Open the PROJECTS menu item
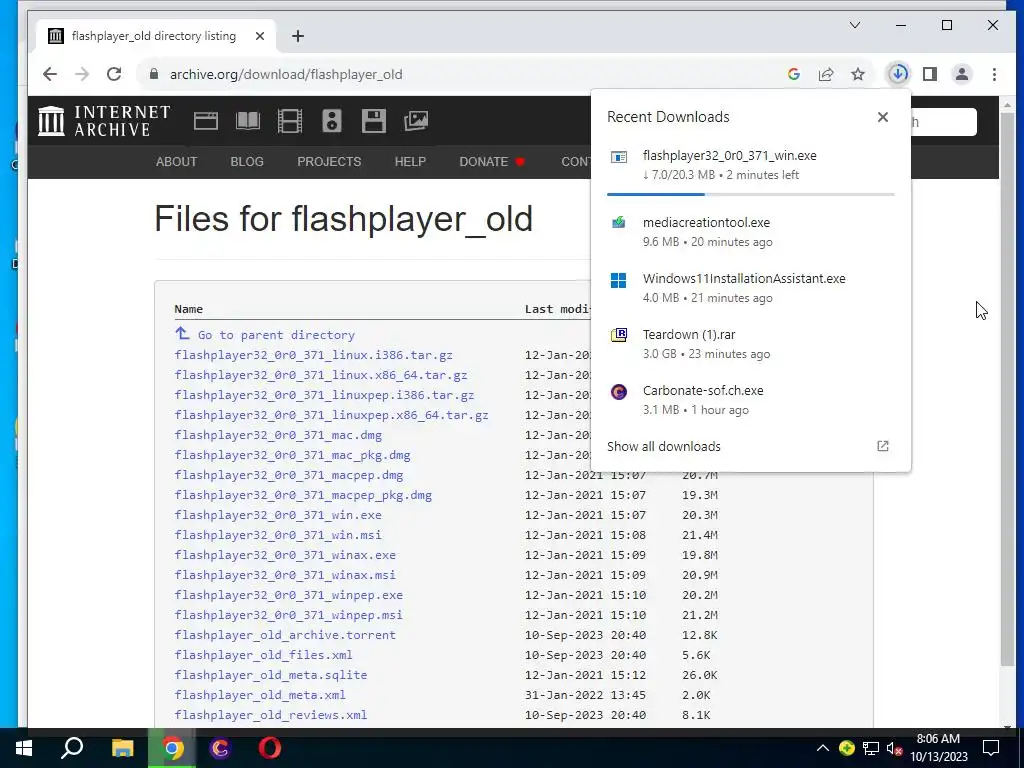This screenshot has width=1024, height=768. (329, 161)
